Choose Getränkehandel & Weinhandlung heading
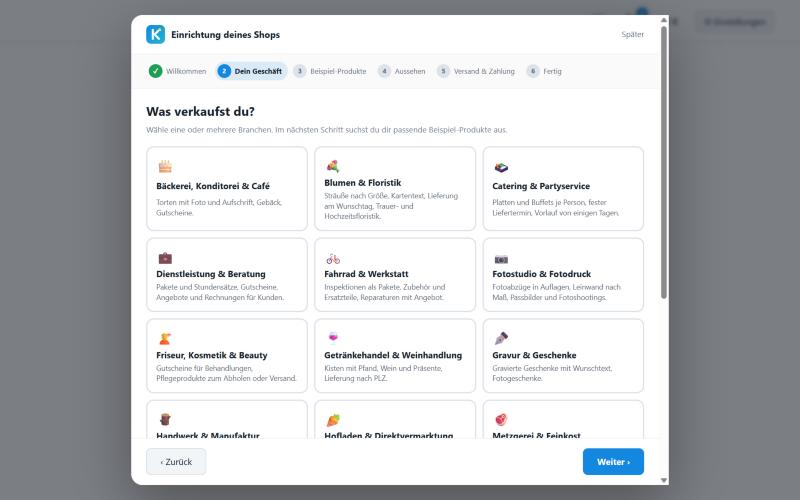Image resolution: width=800 pixels, height=500 pixels. [x=393, y=355]
